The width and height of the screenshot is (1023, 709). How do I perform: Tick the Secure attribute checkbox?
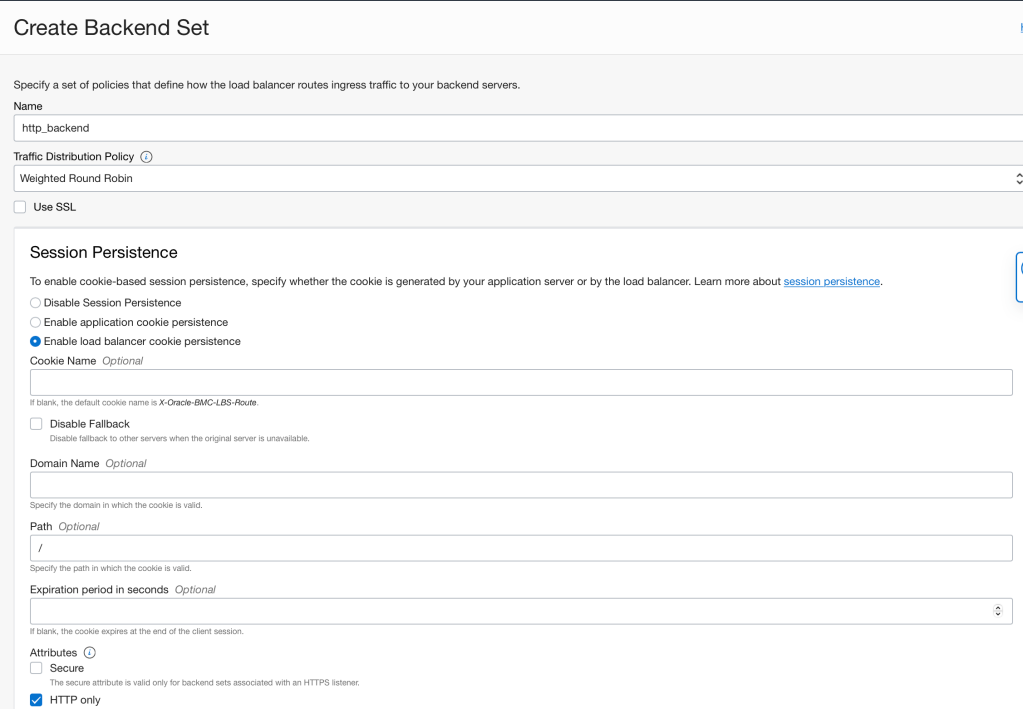pos(36,668)
